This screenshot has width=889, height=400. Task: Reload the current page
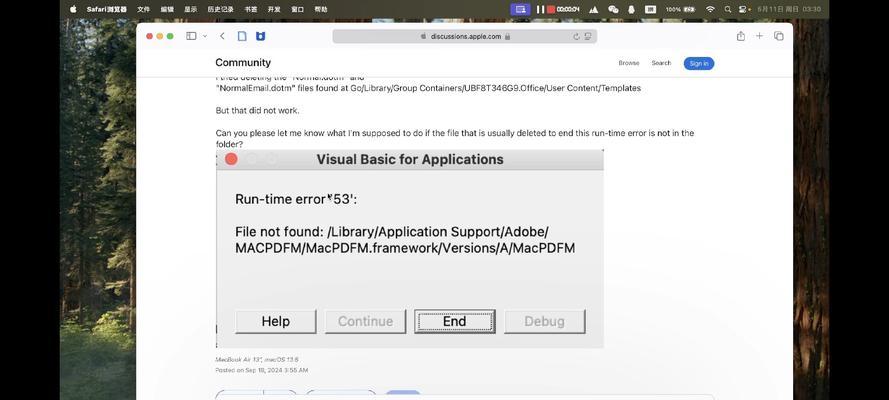[576, 36]
